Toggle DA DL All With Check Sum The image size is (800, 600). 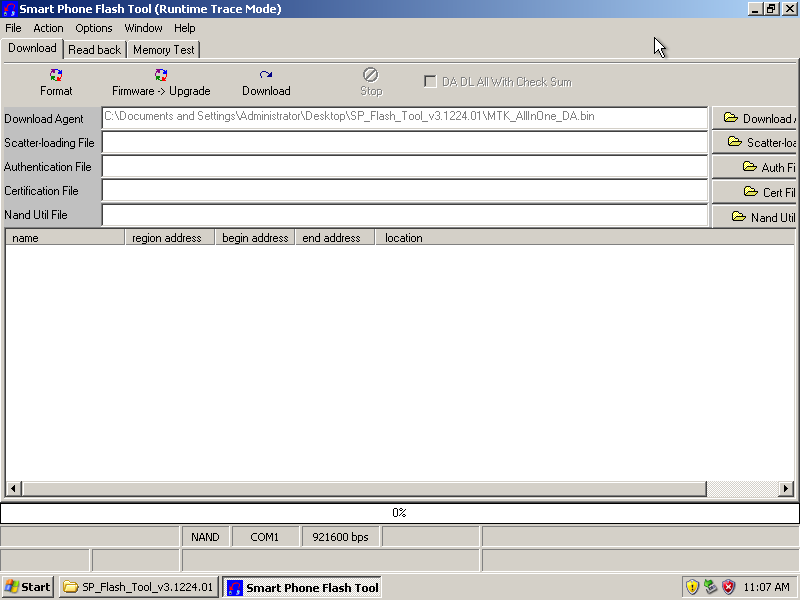pyautogui.click(x=430, y=82)
